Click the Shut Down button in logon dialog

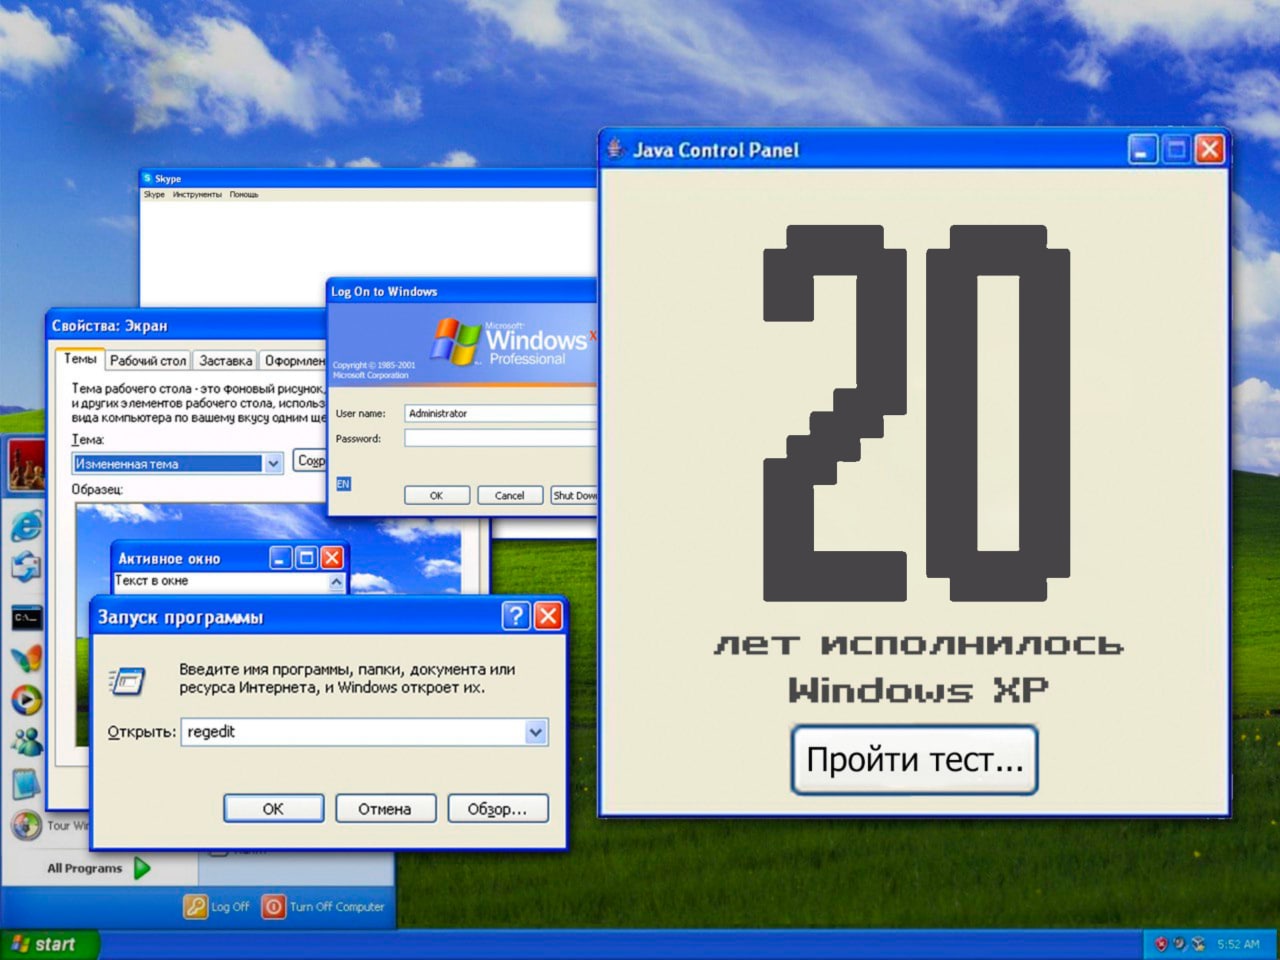tap(574, 495)
